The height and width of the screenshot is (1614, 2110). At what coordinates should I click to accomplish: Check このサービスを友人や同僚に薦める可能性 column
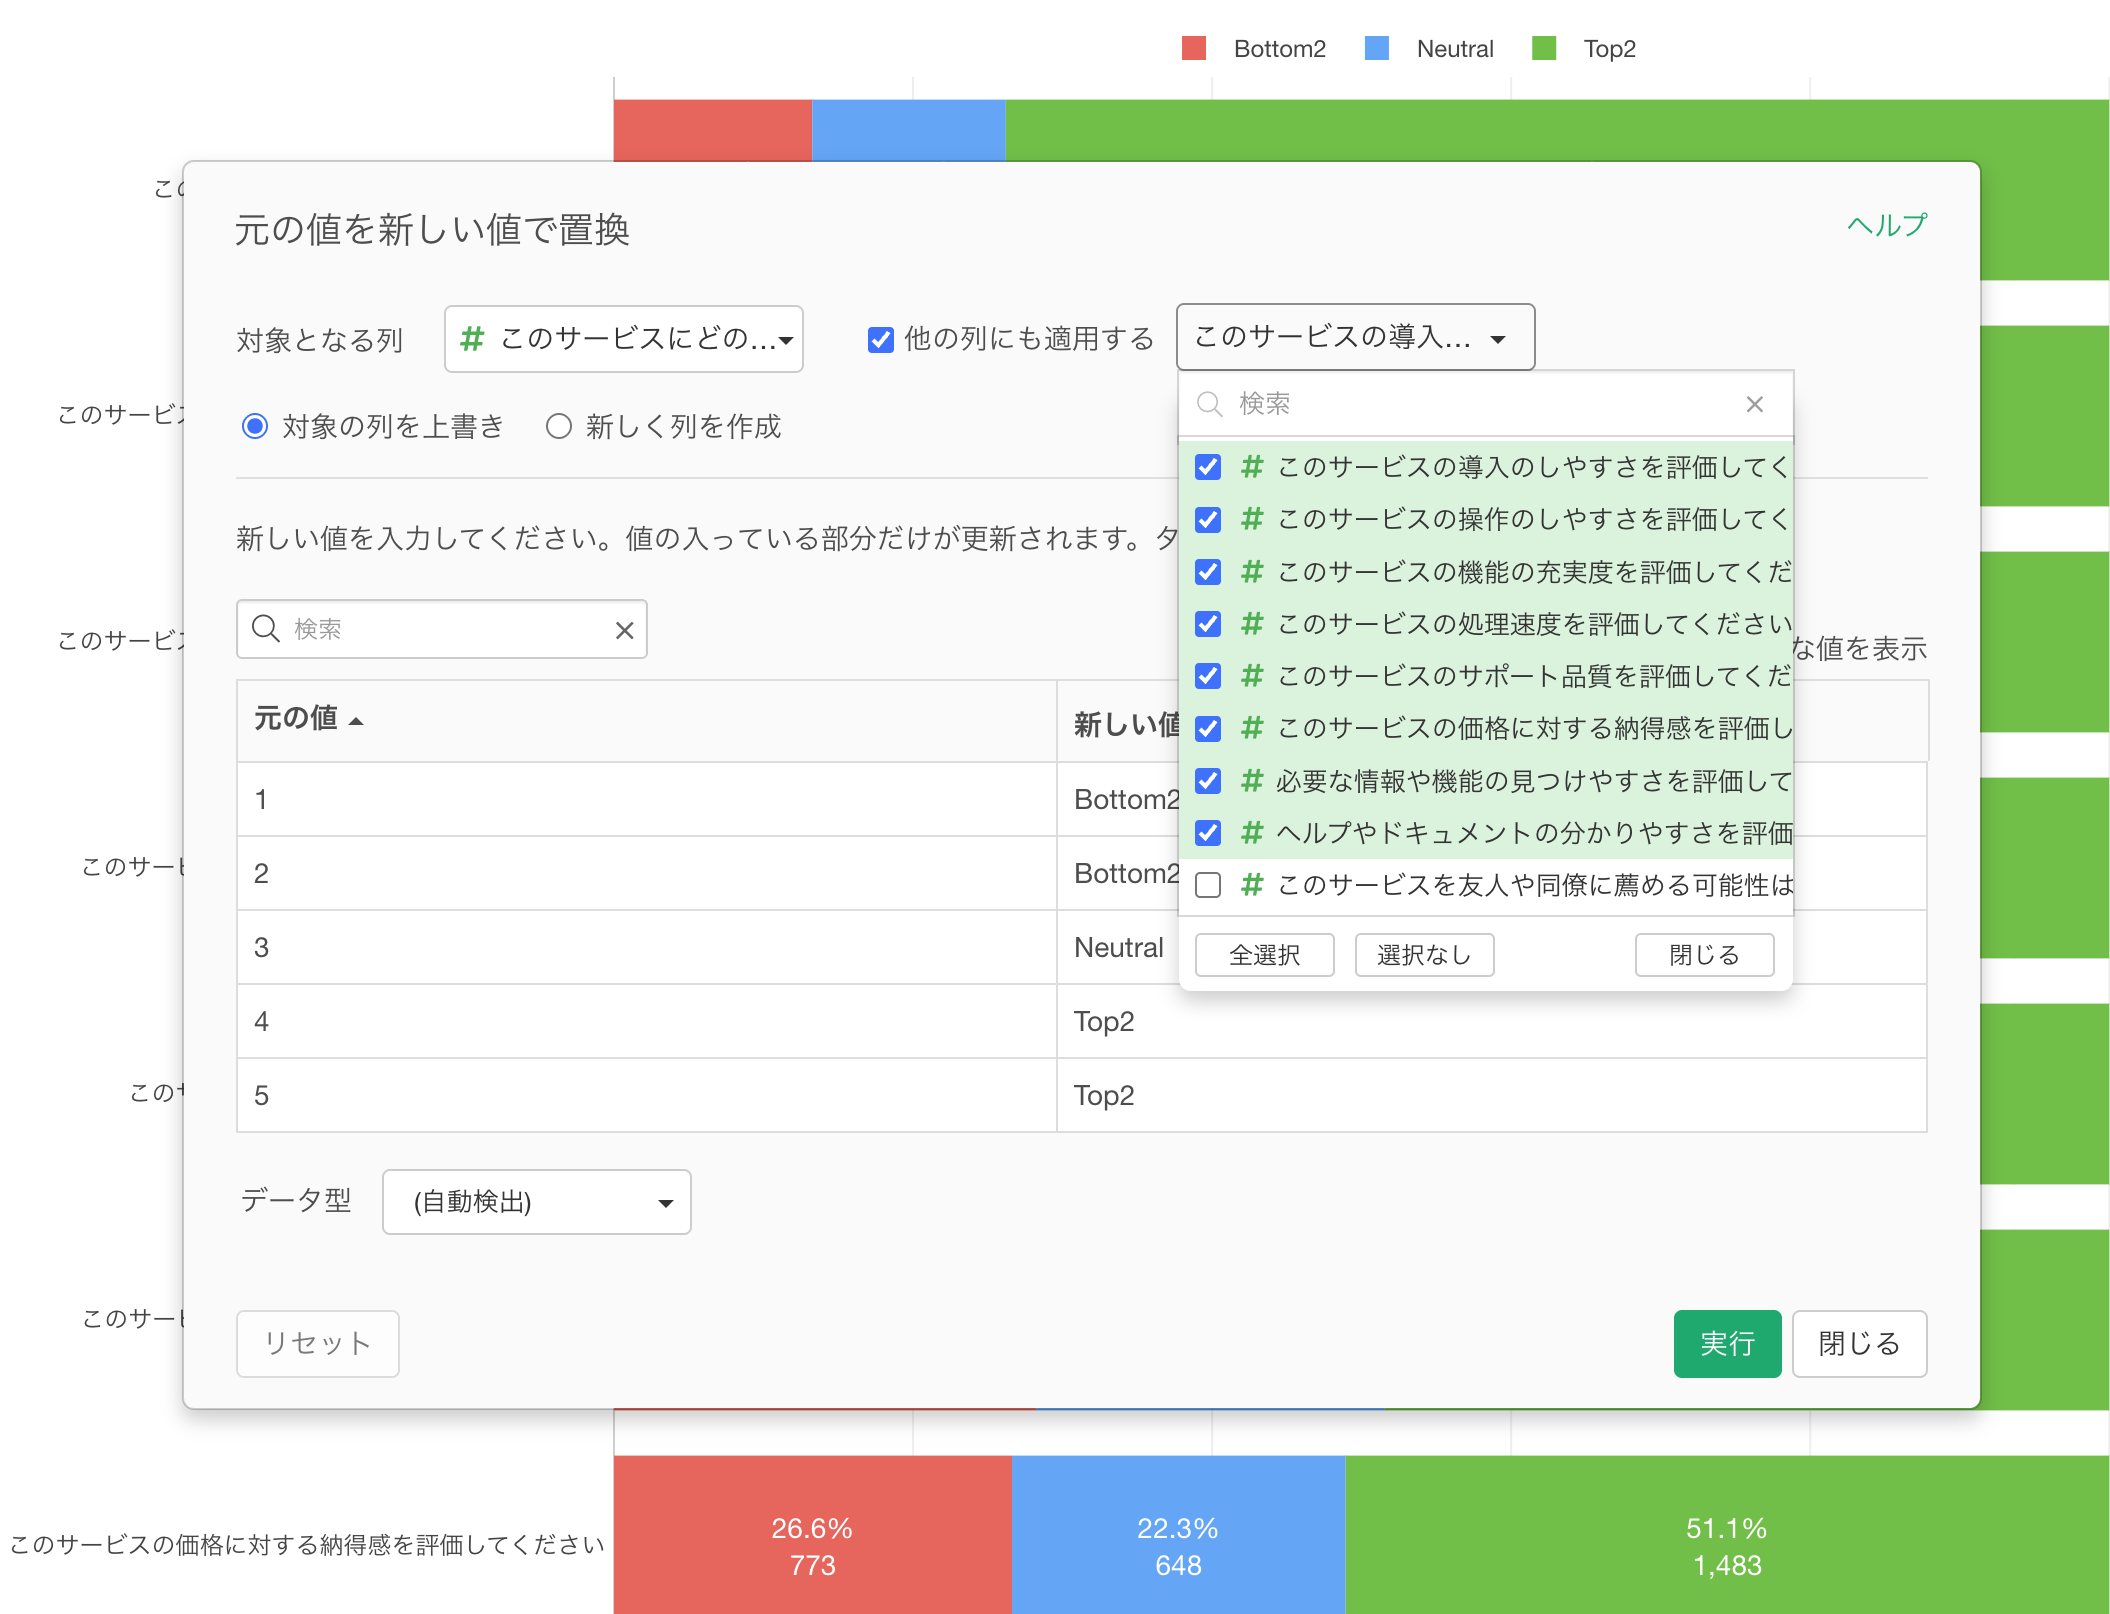click(1208, 885)
